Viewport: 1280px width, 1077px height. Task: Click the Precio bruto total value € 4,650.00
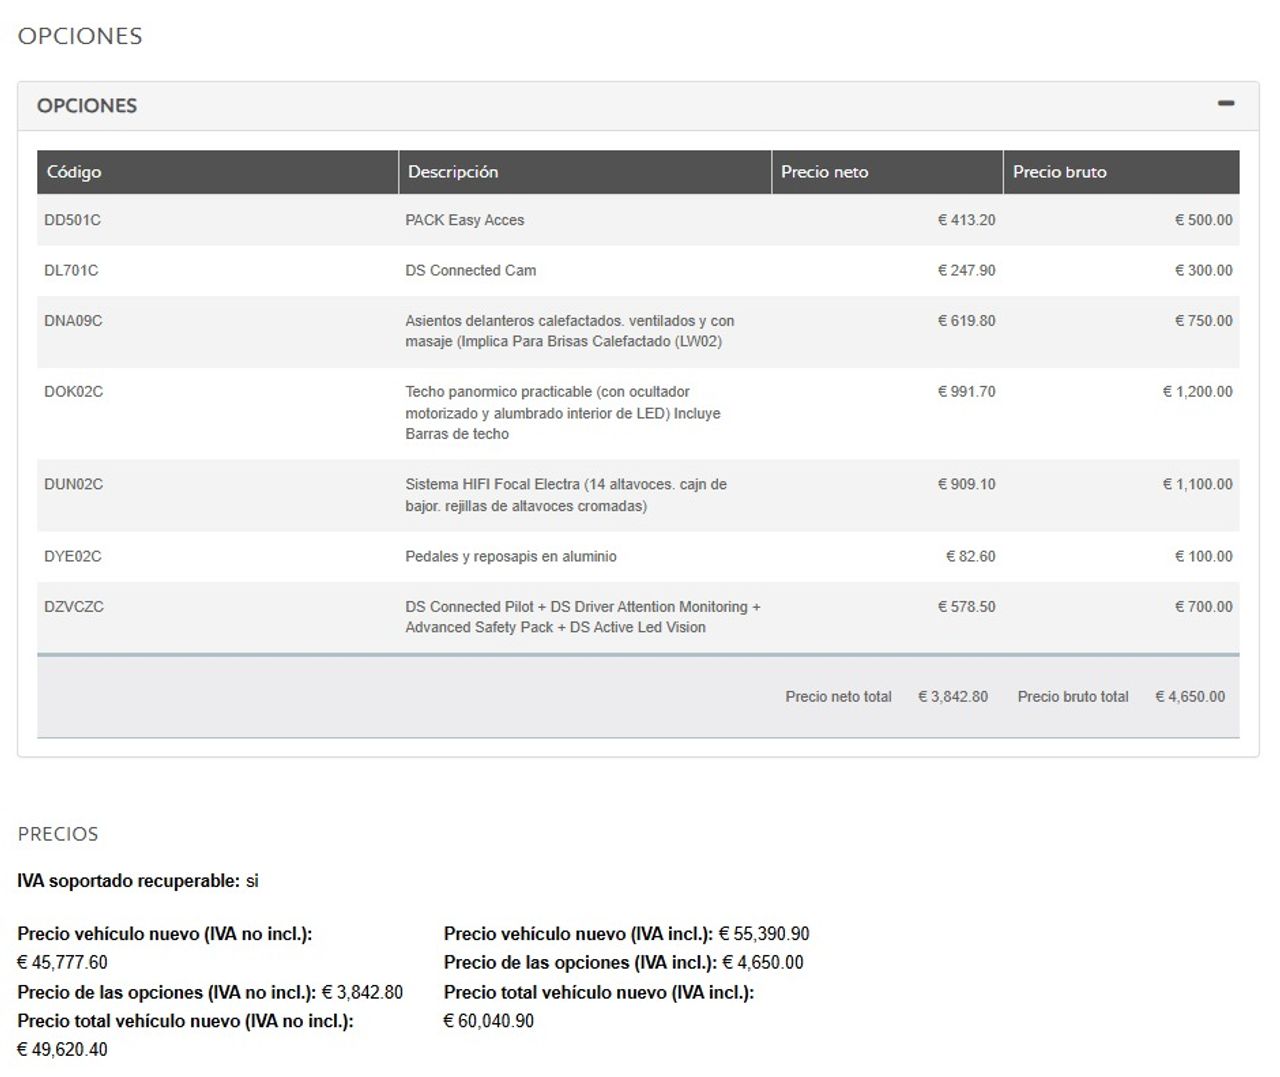point(1189,697)
